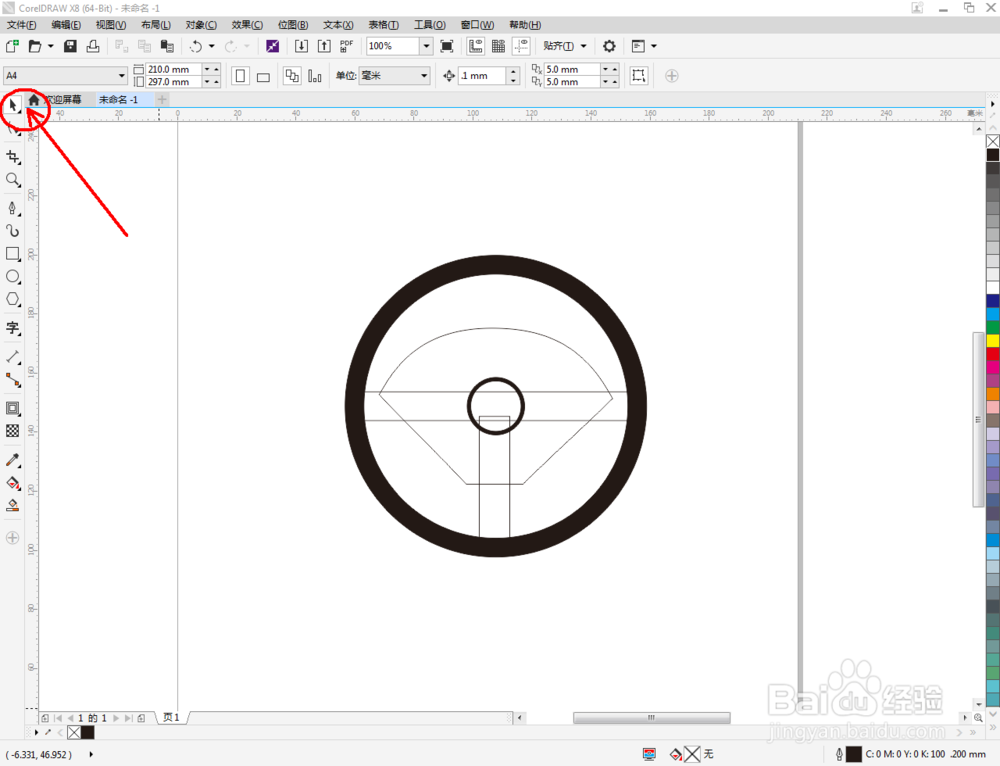
Task: Expand the undo history dropdown
Action: pos(212,46)
